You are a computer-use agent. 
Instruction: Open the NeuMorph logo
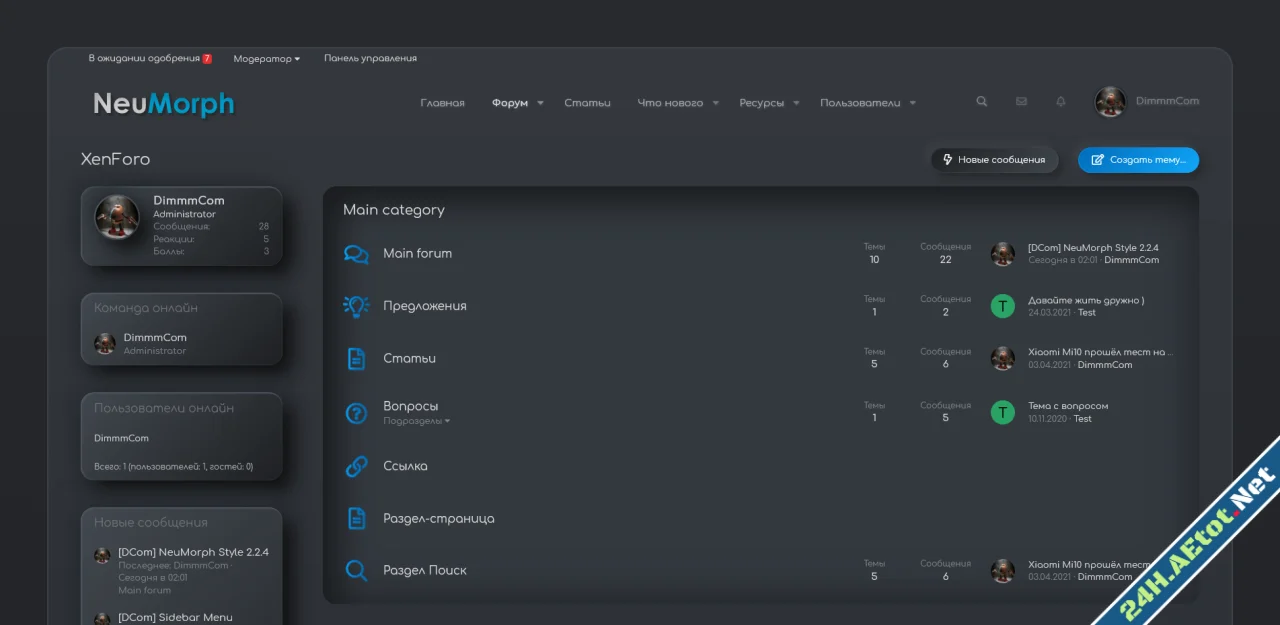[x=163, y=103]
